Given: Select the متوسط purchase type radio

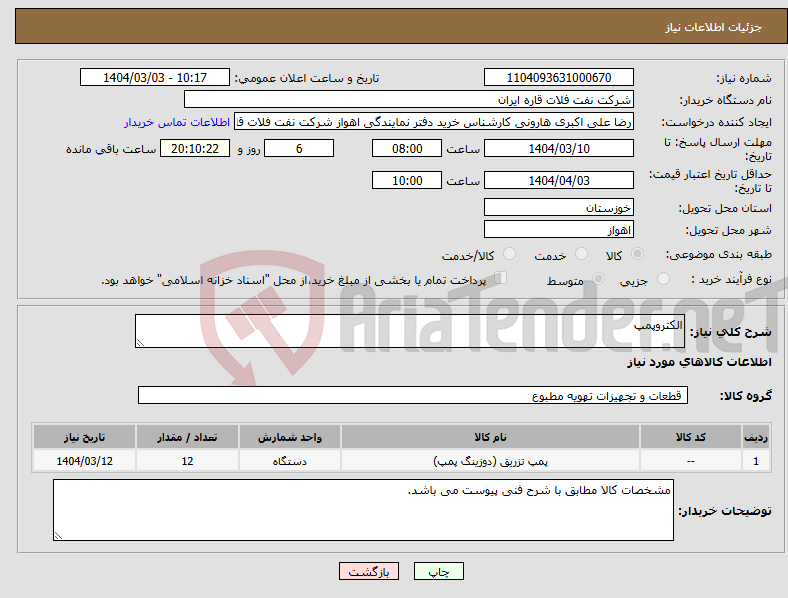Looking at the screenshot, I should 598,278.
